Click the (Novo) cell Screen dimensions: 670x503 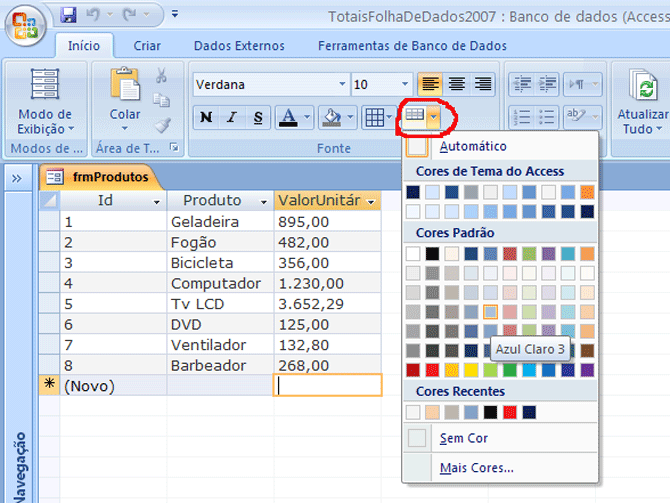[113, 386]
